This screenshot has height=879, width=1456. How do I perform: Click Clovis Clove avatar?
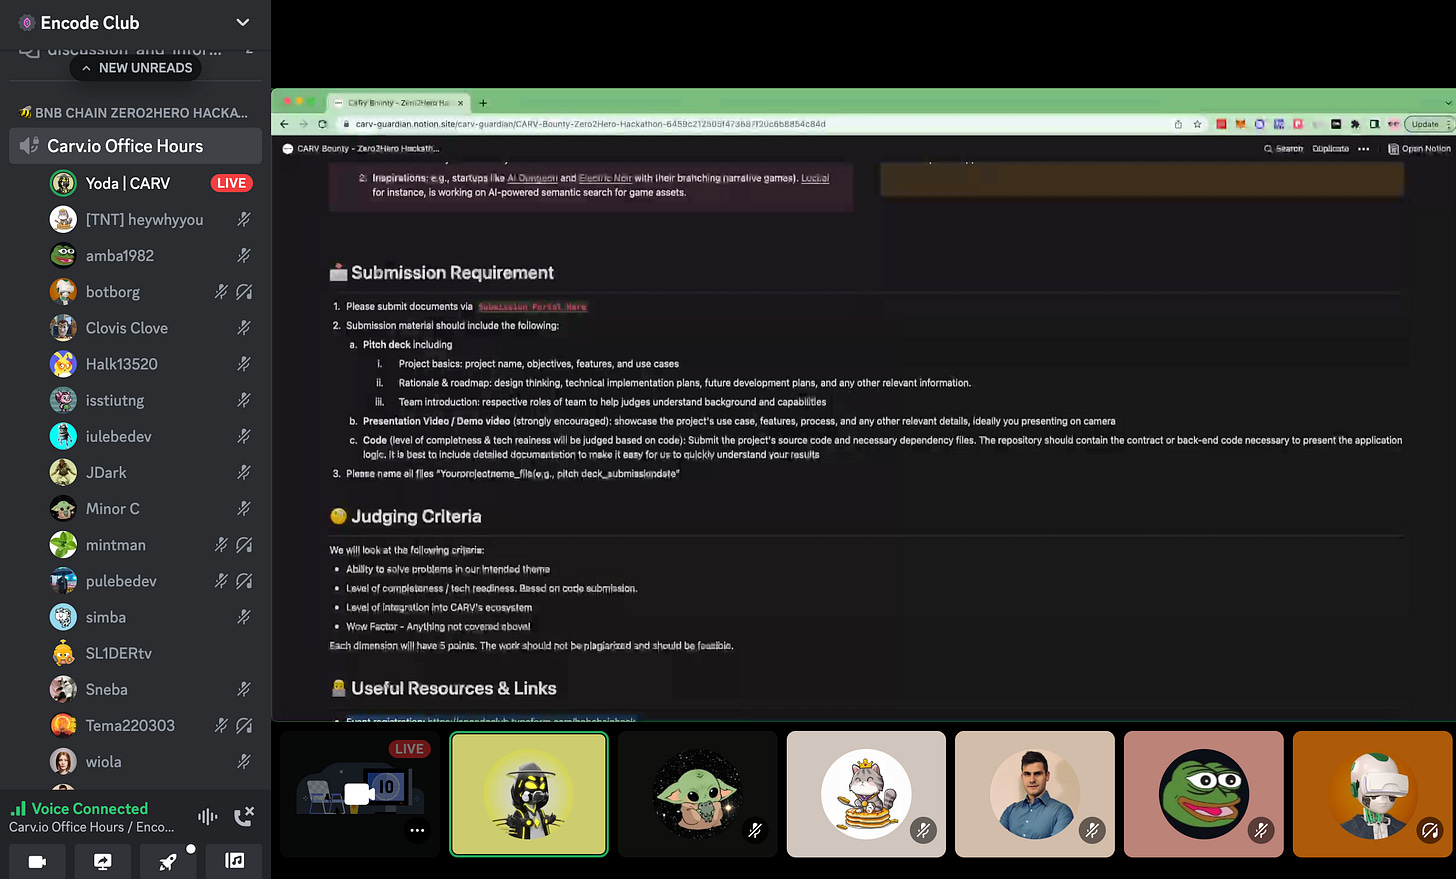[x=63, y=328]
